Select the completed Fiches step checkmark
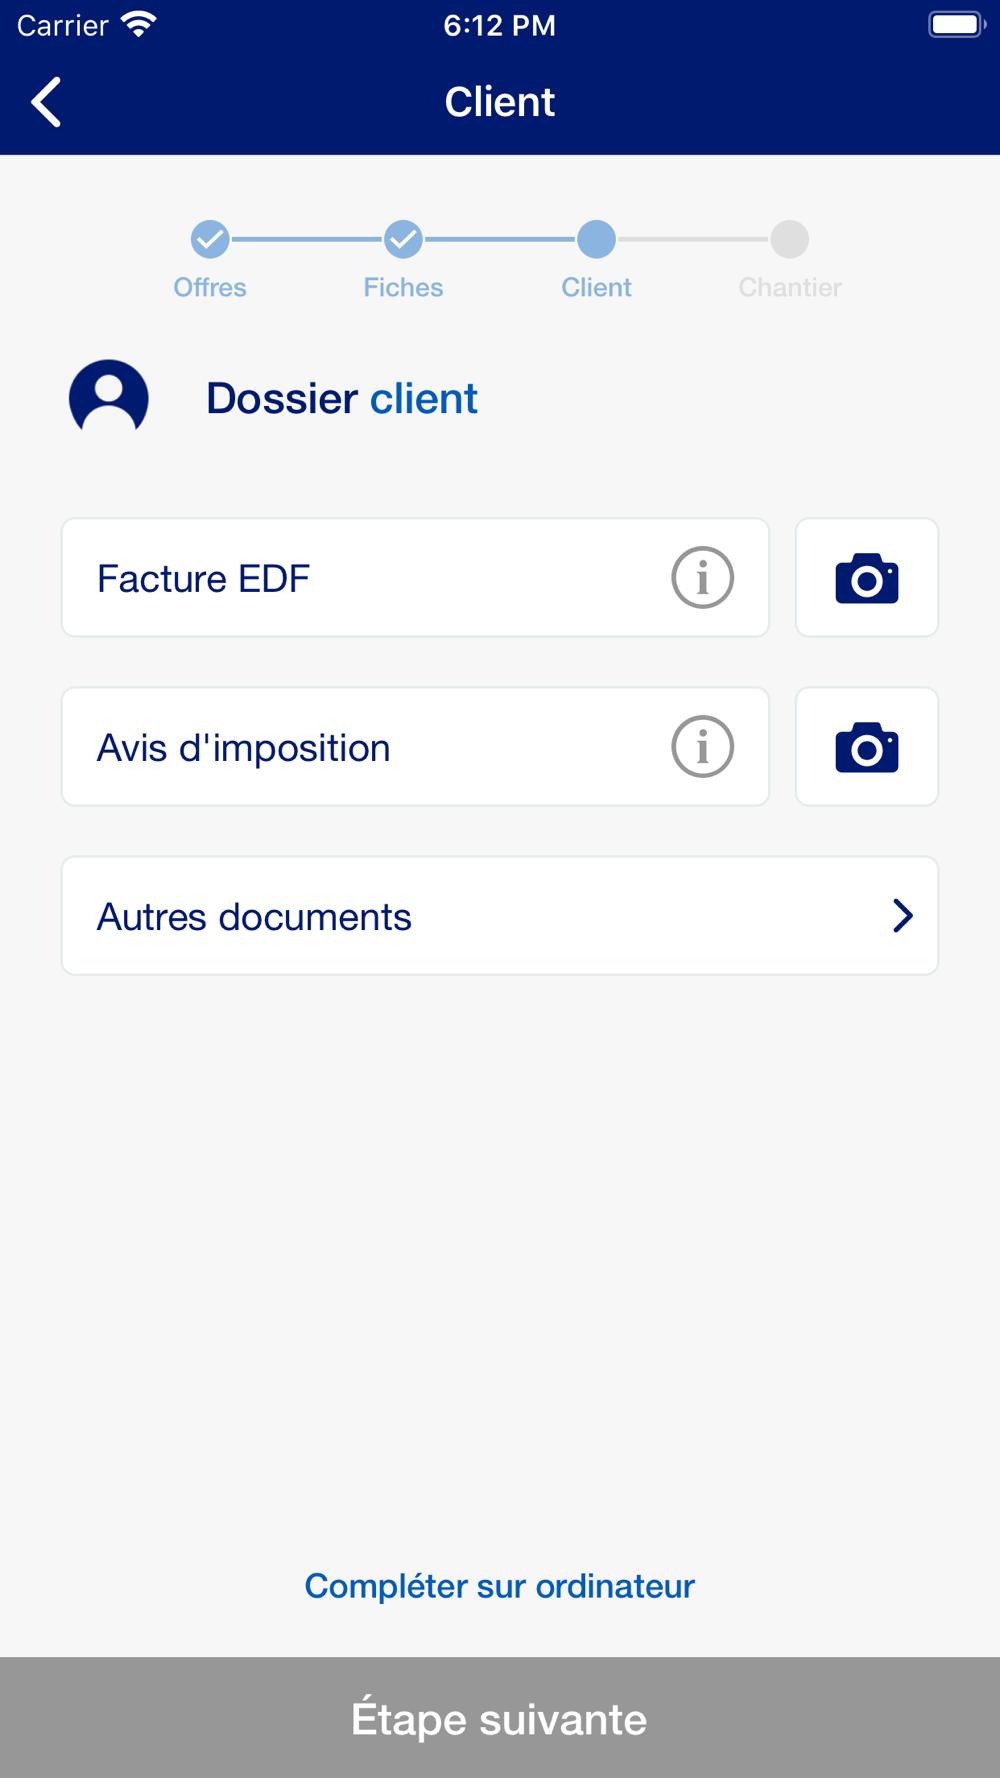Viewport: 1000px width, 1778px height. pos(403,239)
